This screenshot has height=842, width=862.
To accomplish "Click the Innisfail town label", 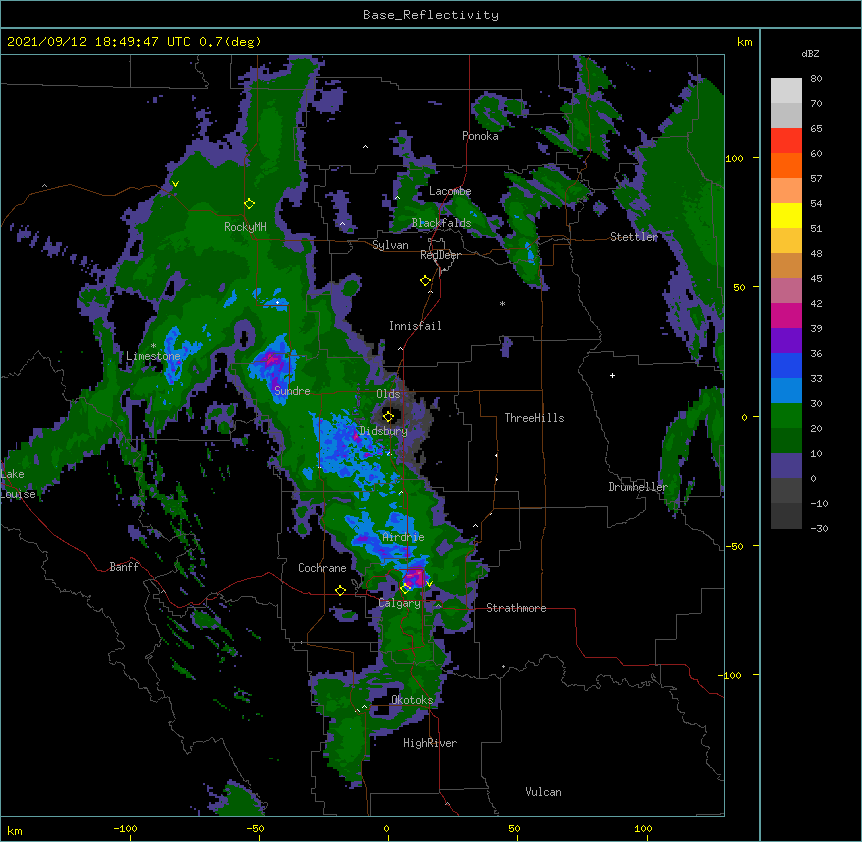I will tap(415, 326).
